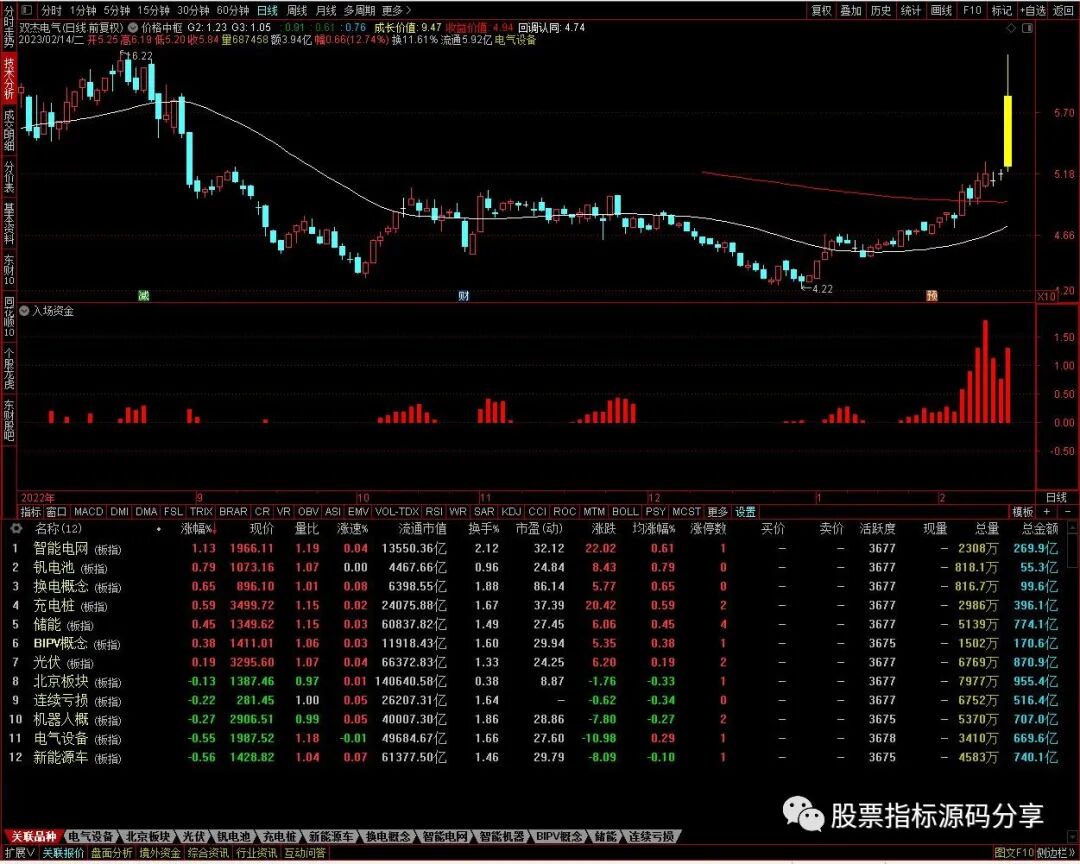This screenshot has height=864, width=1080.
Task: Click the 画线 drawing tool button
Action: [941, 10]
